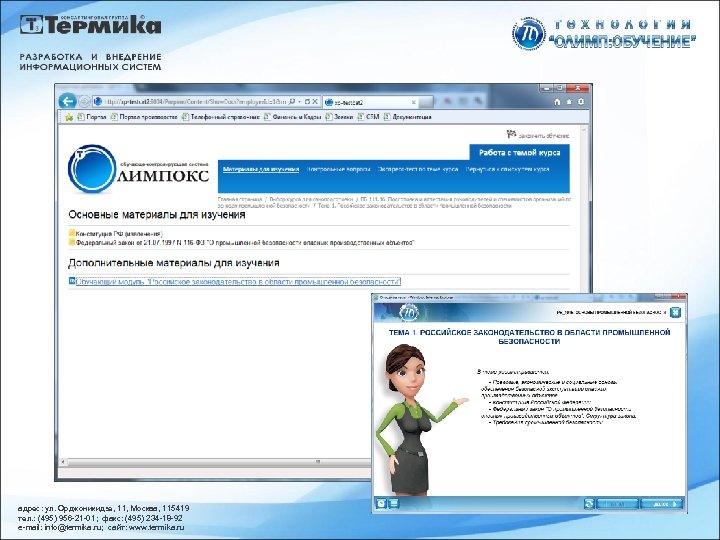Click the browser address bar URL
Viewport: 720px width, 540px height.
coord(195,101)
